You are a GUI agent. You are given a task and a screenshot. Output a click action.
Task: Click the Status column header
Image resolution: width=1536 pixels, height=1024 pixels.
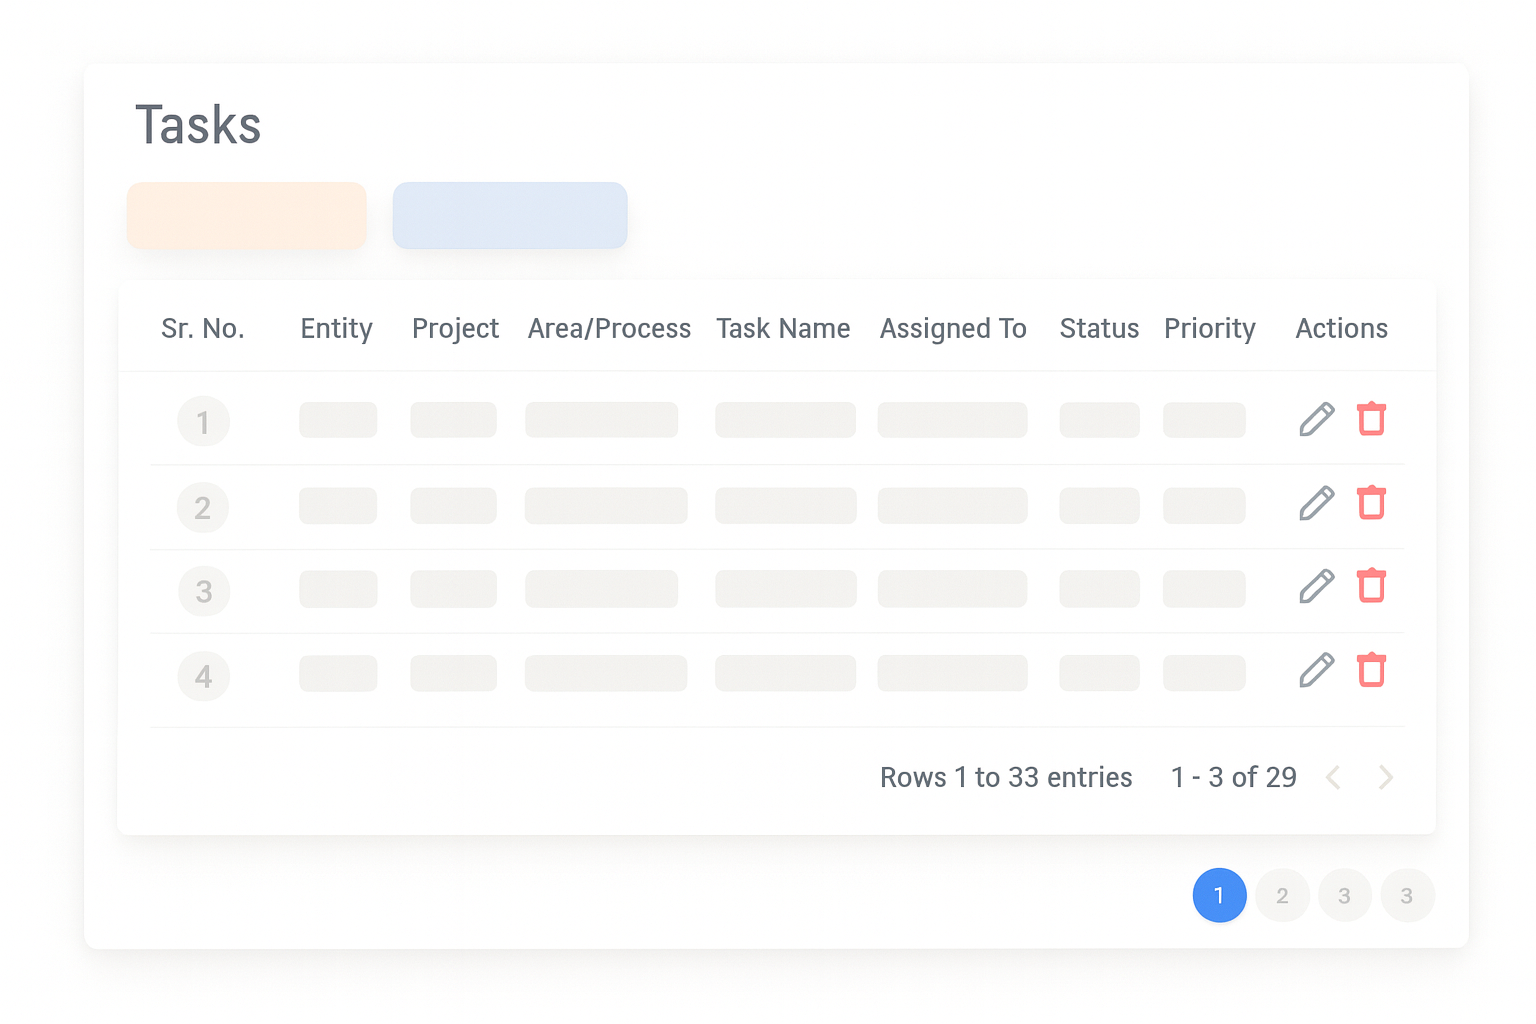(1099, 329)
